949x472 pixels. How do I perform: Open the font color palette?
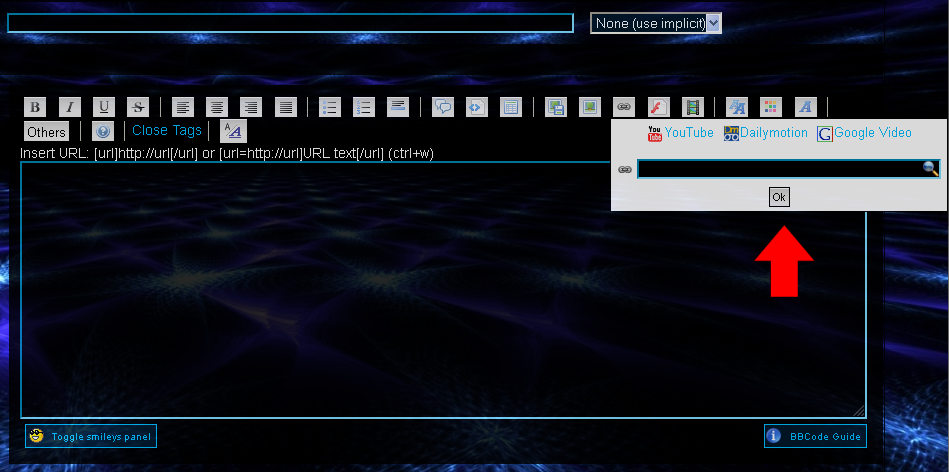tap(771, 108)
